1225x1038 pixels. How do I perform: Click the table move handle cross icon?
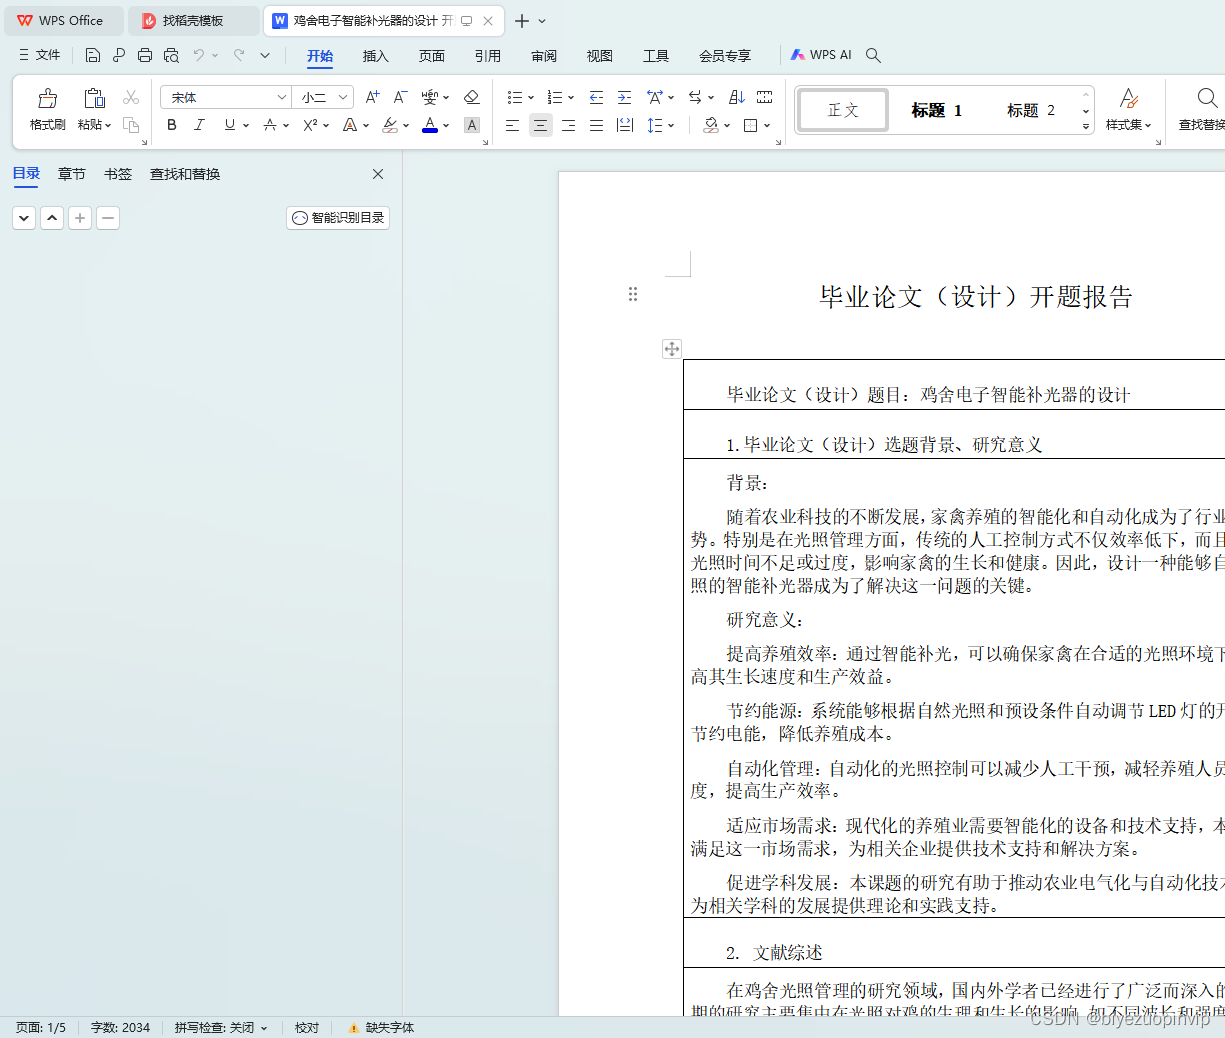[x=672, y=348]
